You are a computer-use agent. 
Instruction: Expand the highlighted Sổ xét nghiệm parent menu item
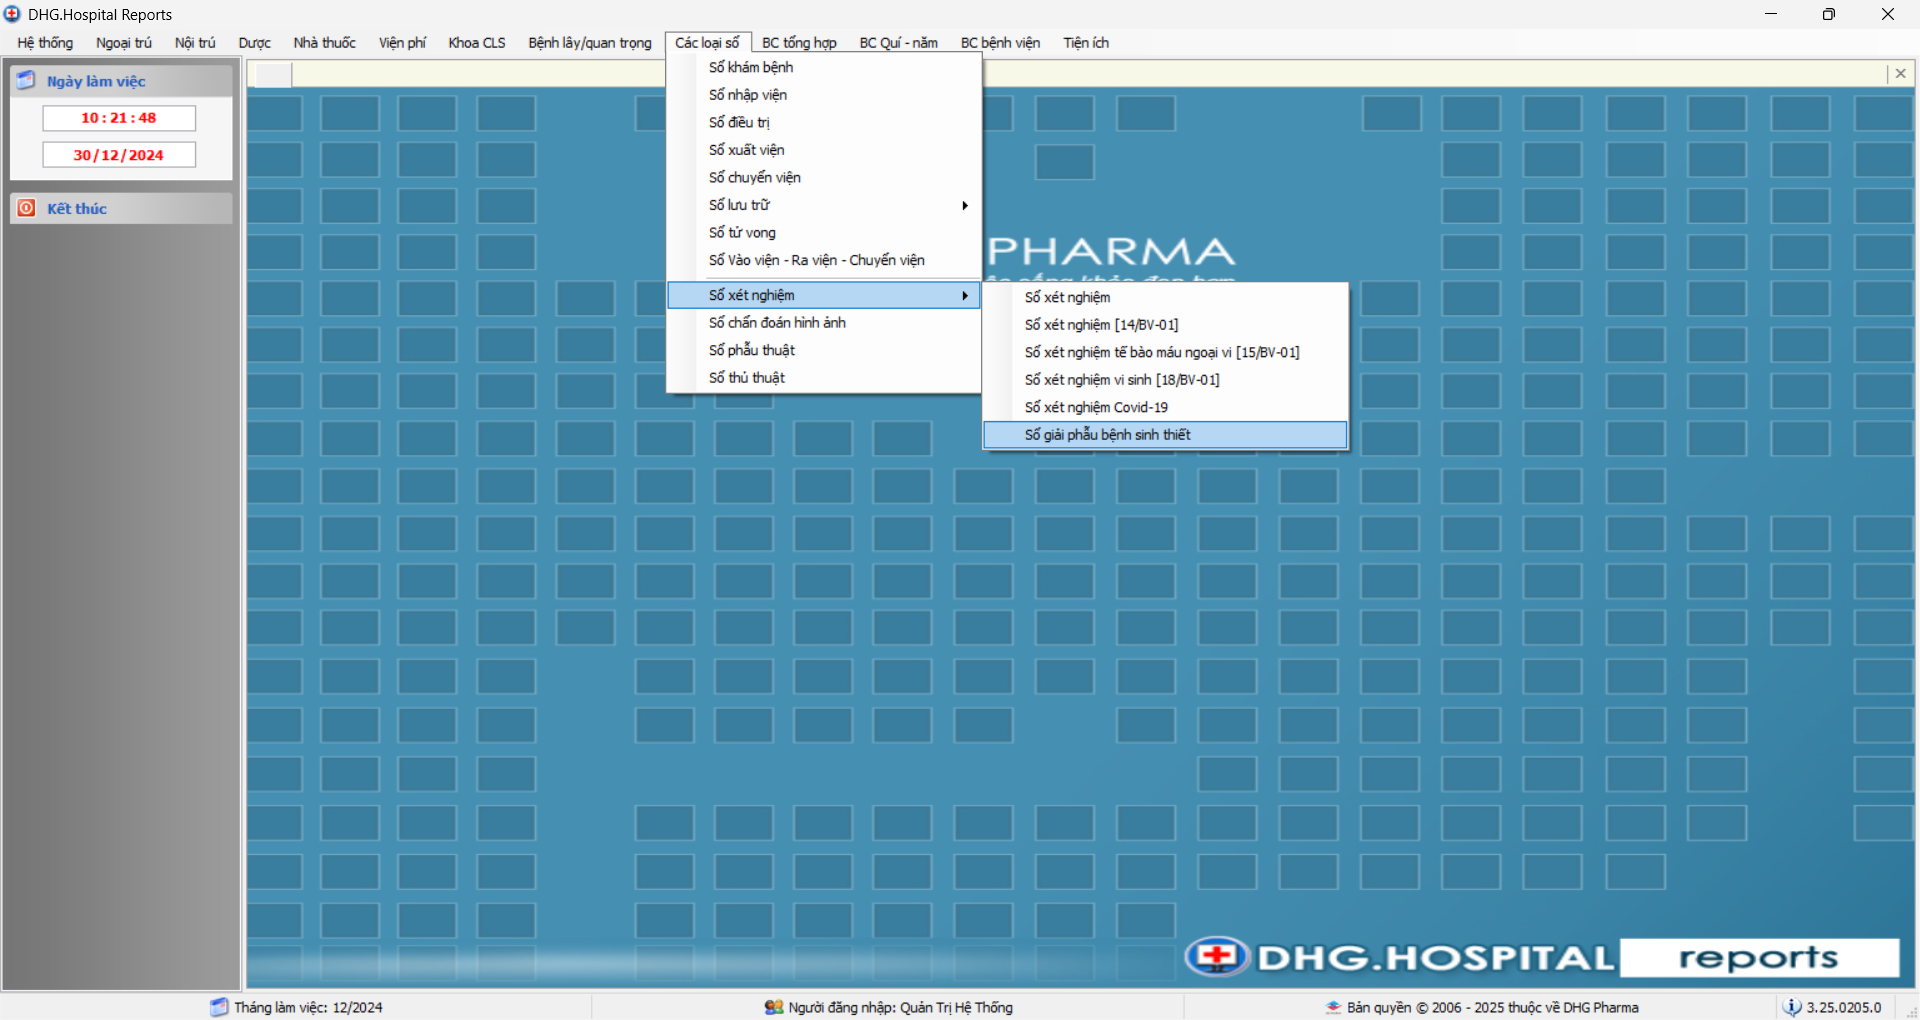click(824, 295)
